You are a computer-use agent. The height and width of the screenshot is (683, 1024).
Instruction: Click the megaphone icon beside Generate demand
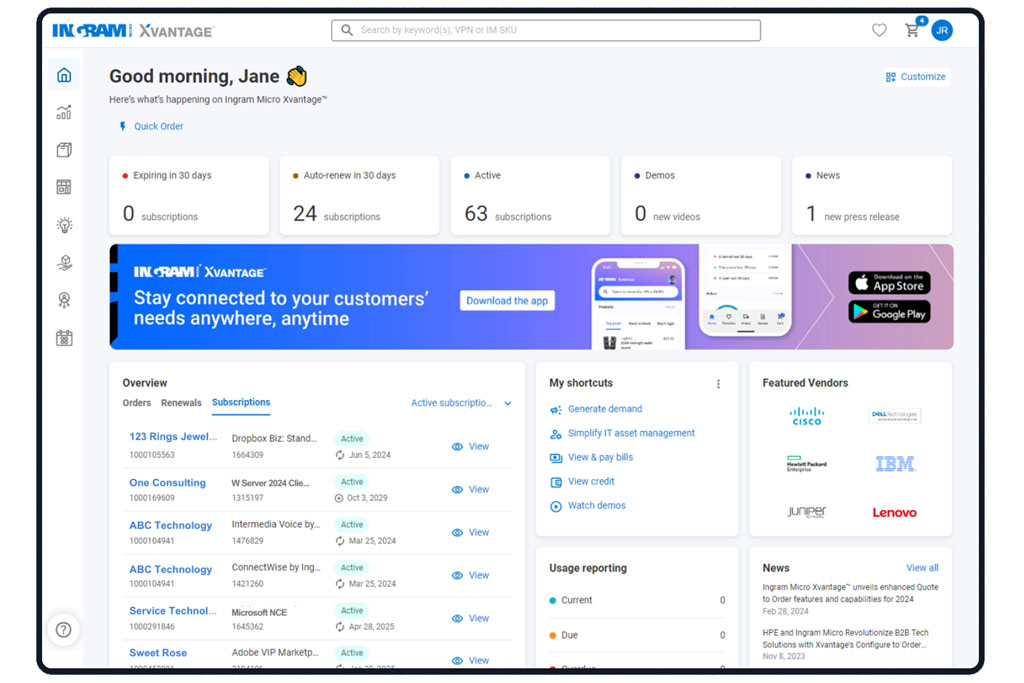click(556, 410)
